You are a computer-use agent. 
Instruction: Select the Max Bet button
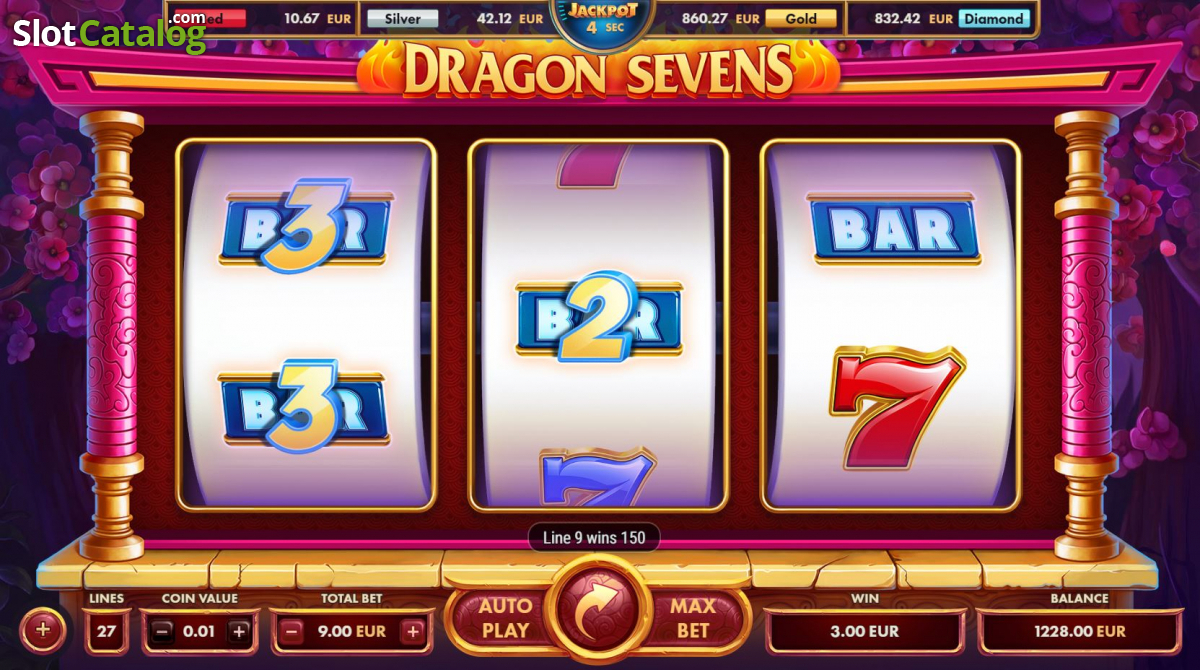(693, 618)
